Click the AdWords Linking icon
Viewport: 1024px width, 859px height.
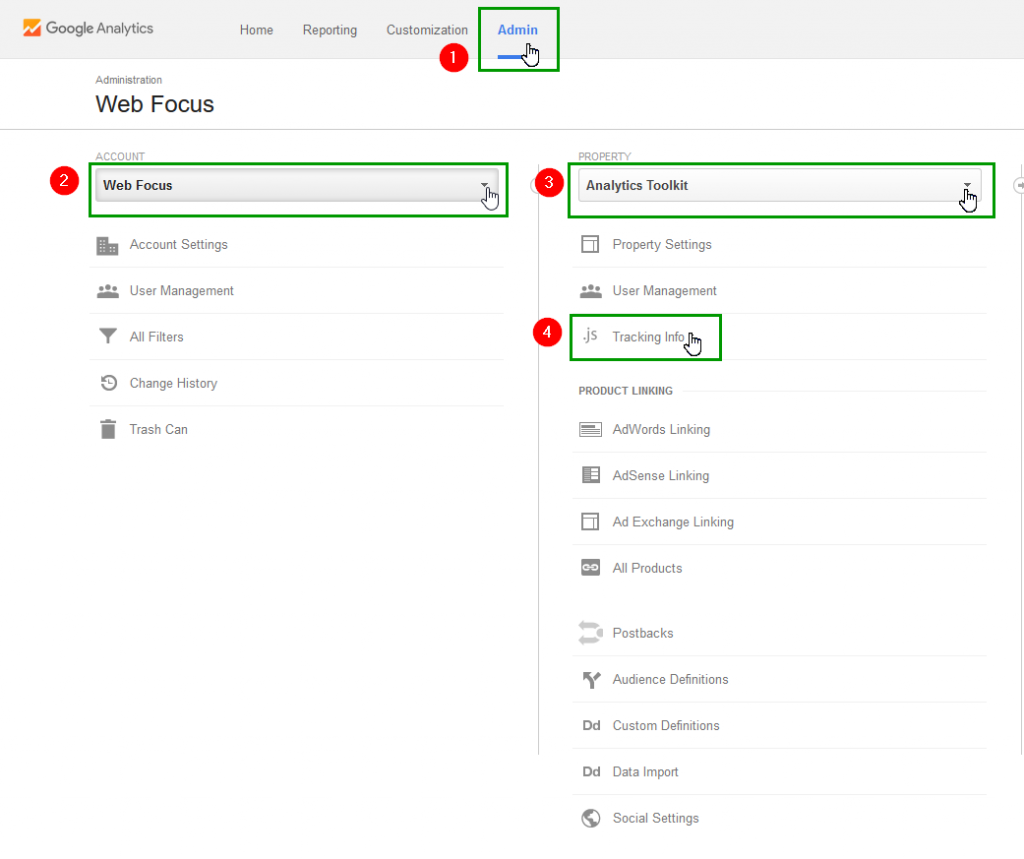coord(590,429)
